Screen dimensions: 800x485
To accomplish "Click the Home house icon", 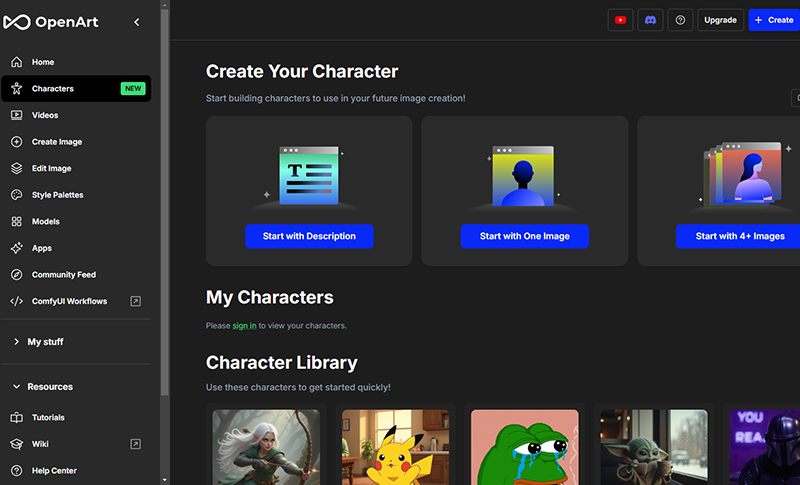I will click(17, 62).
